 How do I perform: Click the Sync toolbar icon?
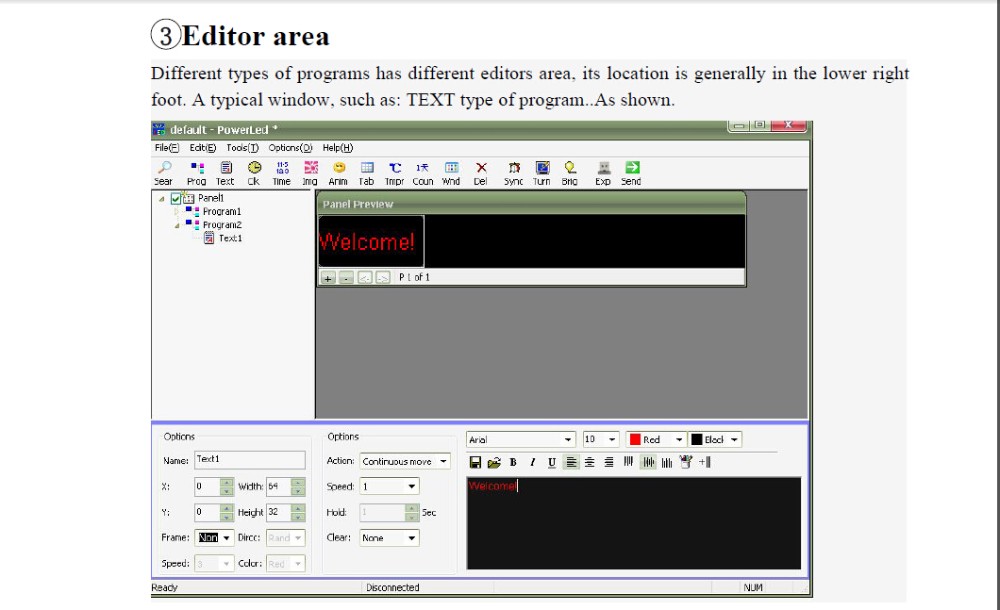point(514,169)
